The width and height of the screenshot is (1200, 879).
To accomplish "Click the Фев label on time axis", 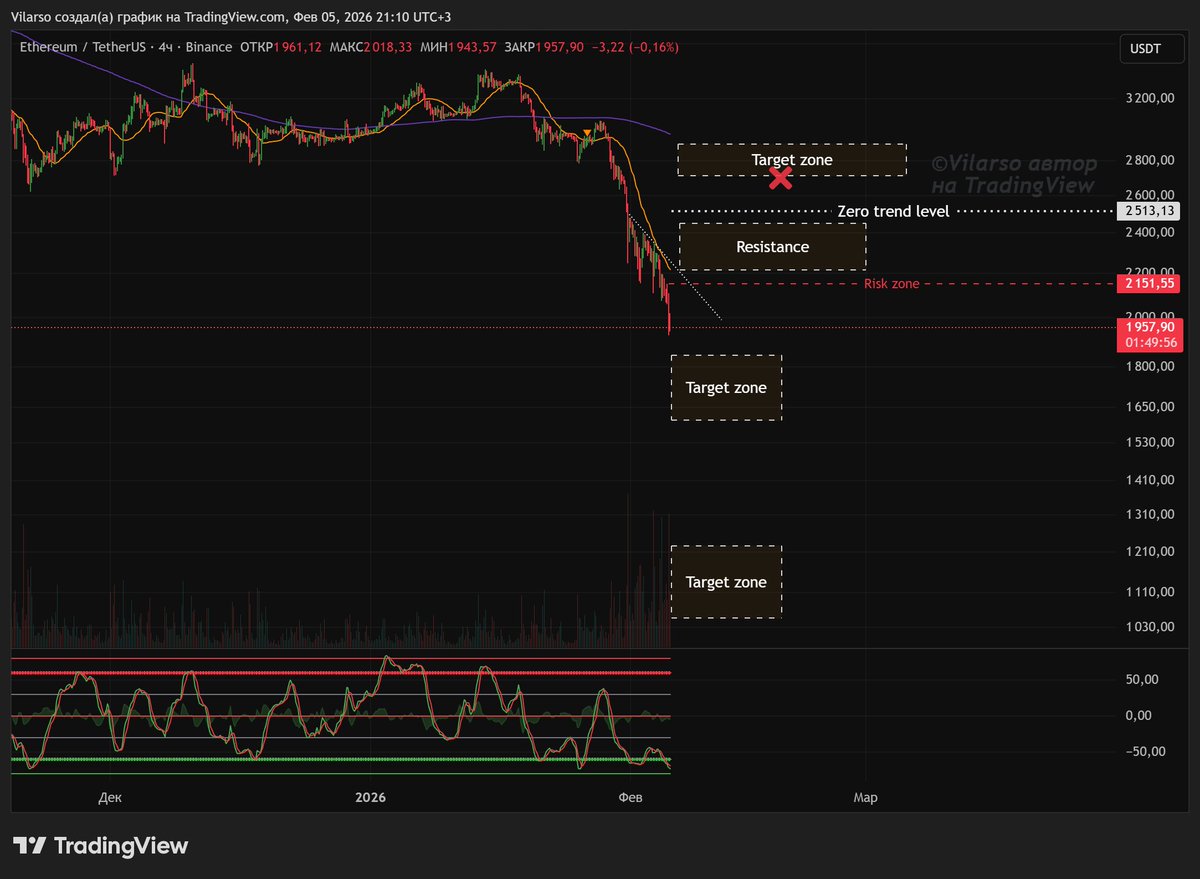I will point(630,797).
